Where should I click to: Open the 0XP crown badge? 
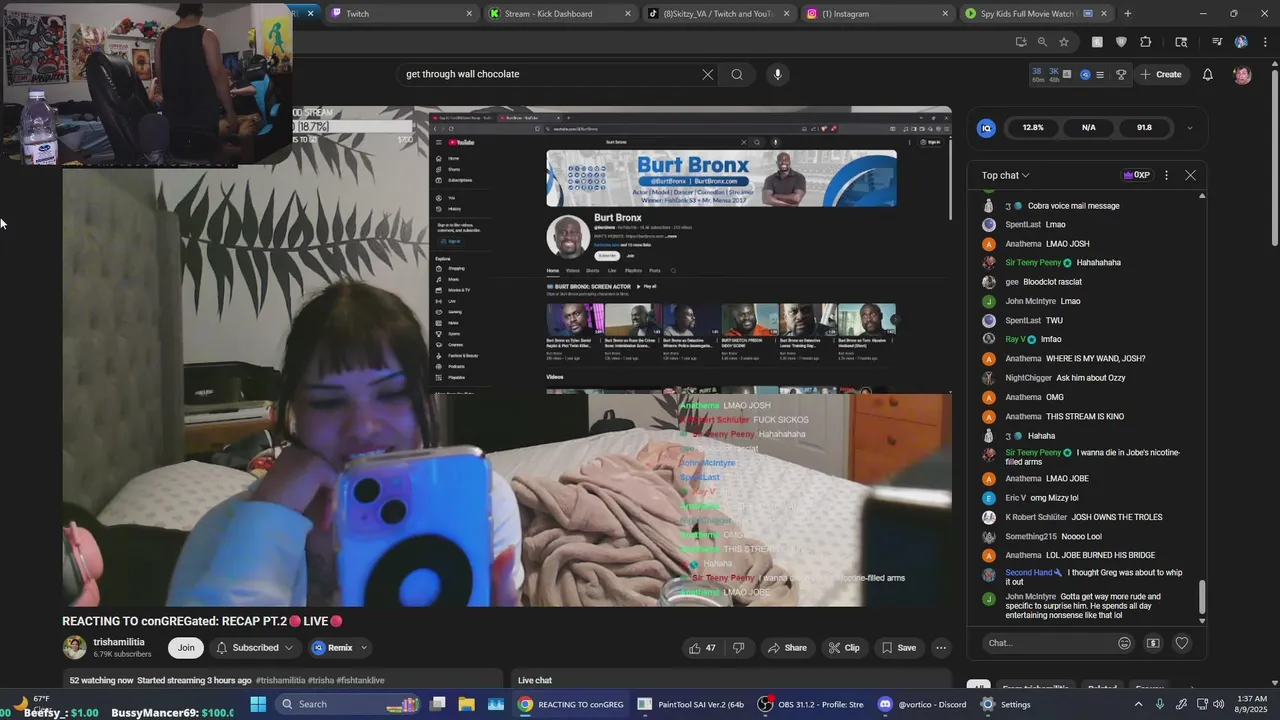pyautogui.click(x=1137, y=175)
